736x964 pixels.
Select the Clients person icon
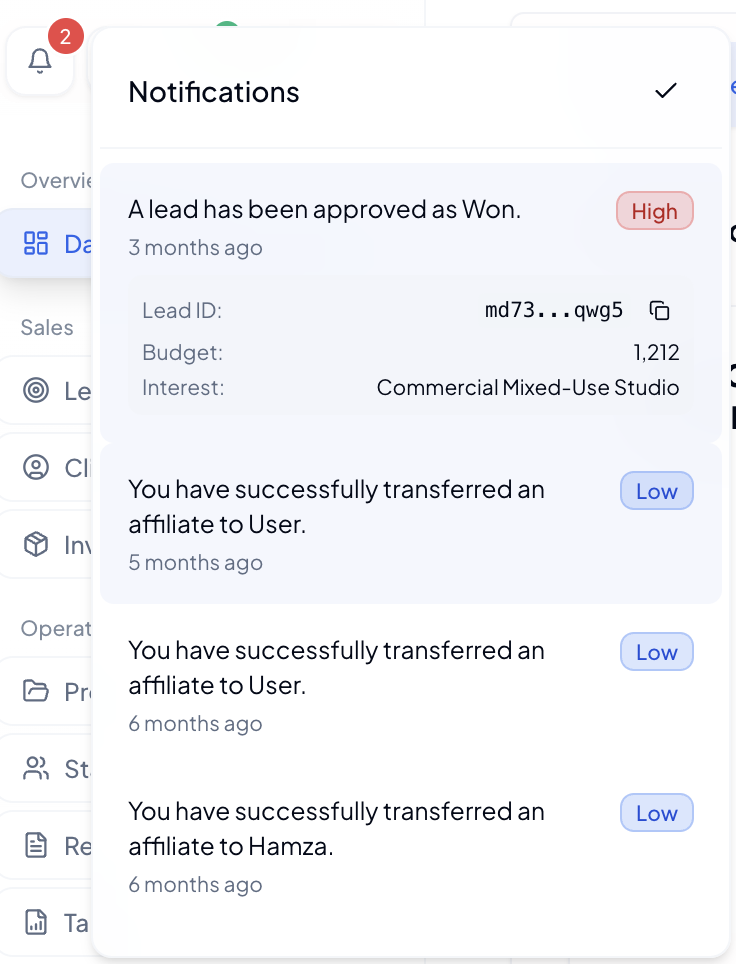coord(36,467)
